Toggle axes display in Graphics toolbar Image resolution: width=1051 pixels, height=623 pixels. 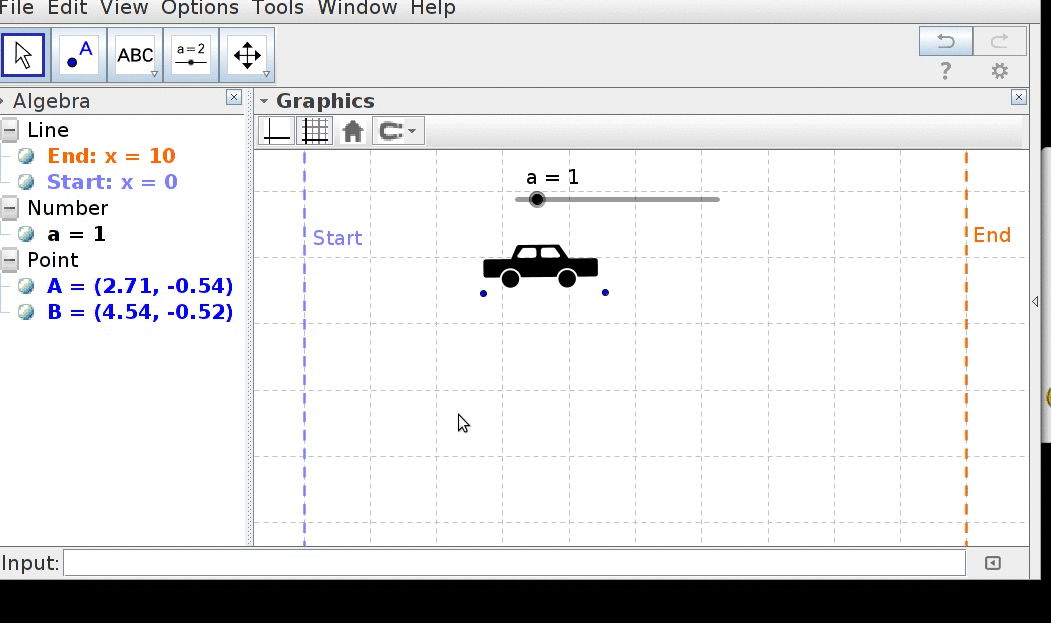(x=277, y=131)
